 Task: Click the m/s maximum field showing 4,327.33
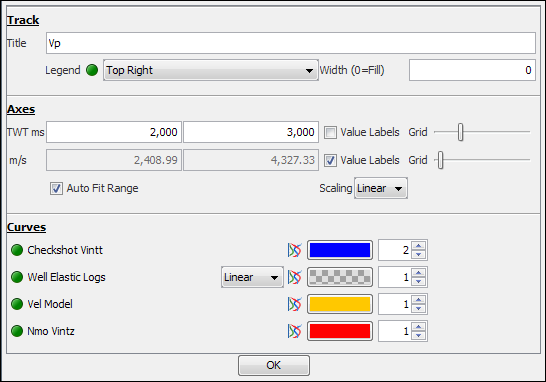(251, 160)
